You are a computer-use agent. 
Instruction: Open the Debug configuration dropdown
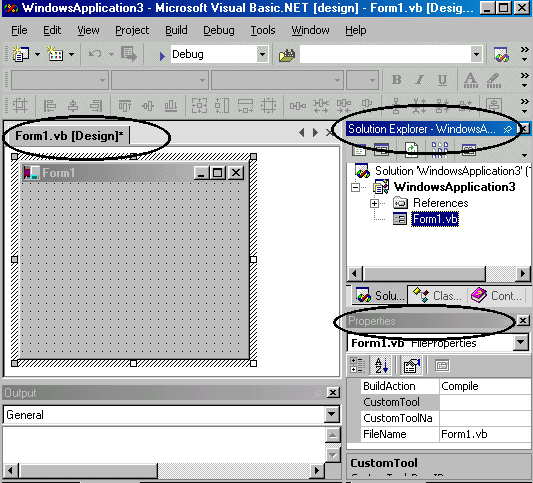pos(262,54)
